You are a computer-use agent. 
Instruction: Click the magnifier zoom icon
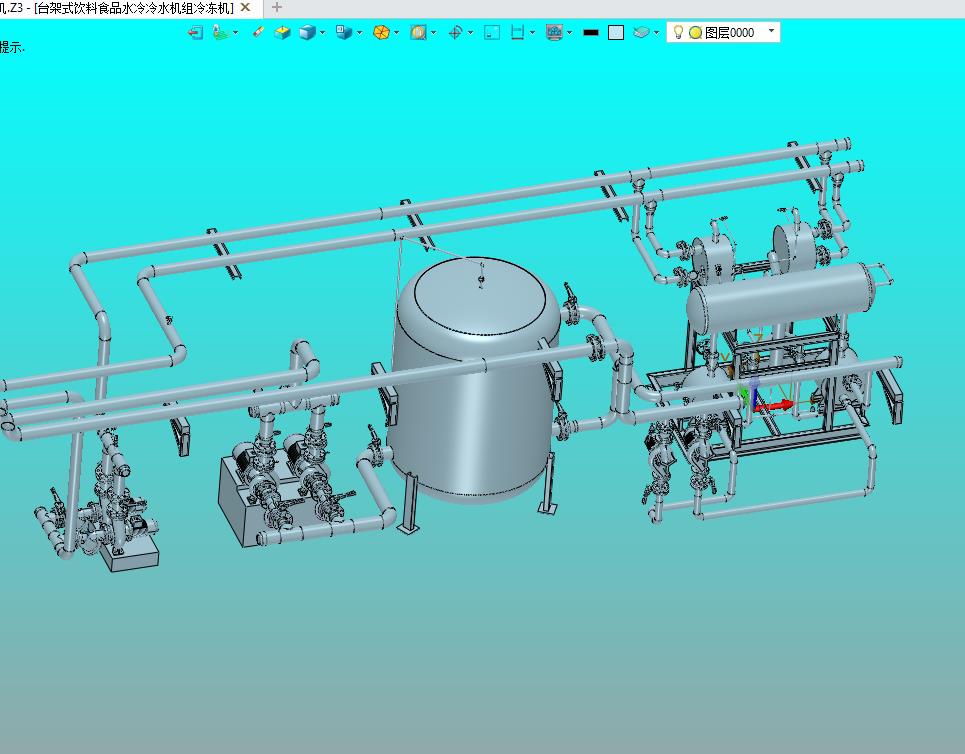[x=418, y=33]
